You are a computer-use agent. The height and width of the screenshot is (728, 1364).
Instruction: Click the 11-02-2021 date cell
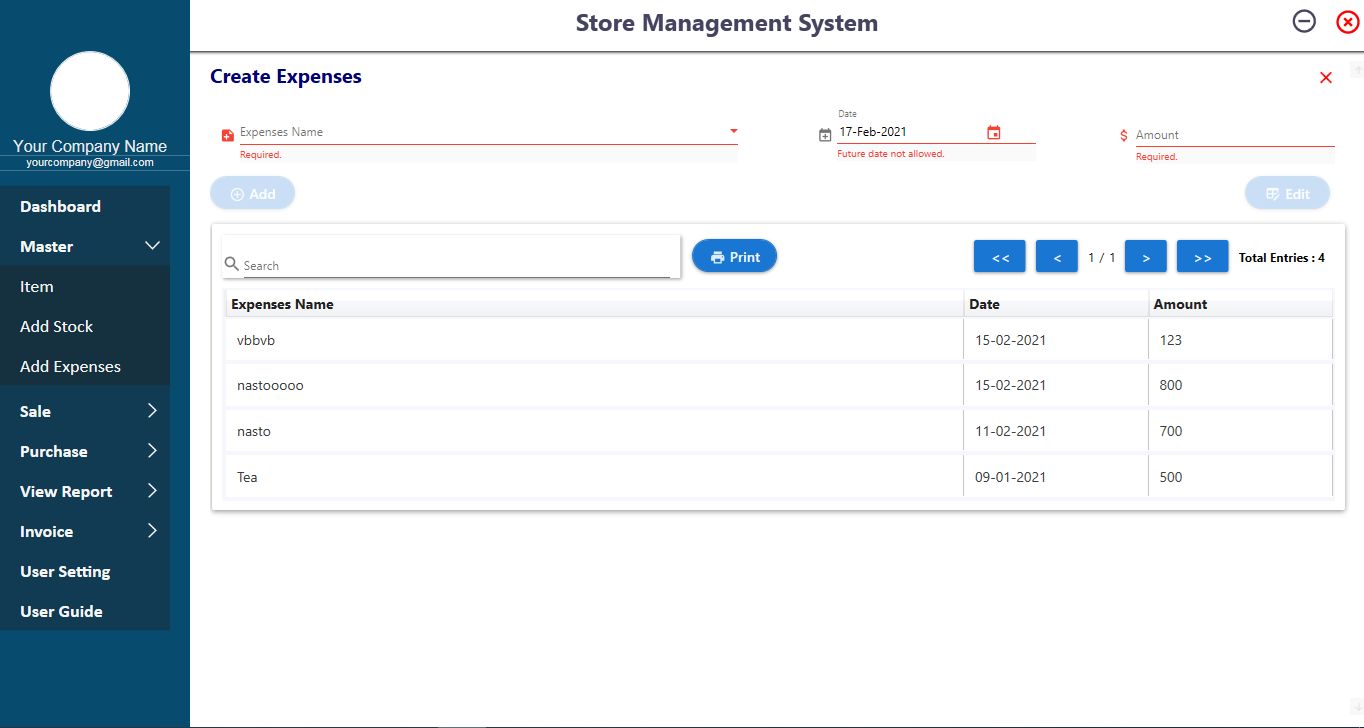click(x=1056, y=431)
